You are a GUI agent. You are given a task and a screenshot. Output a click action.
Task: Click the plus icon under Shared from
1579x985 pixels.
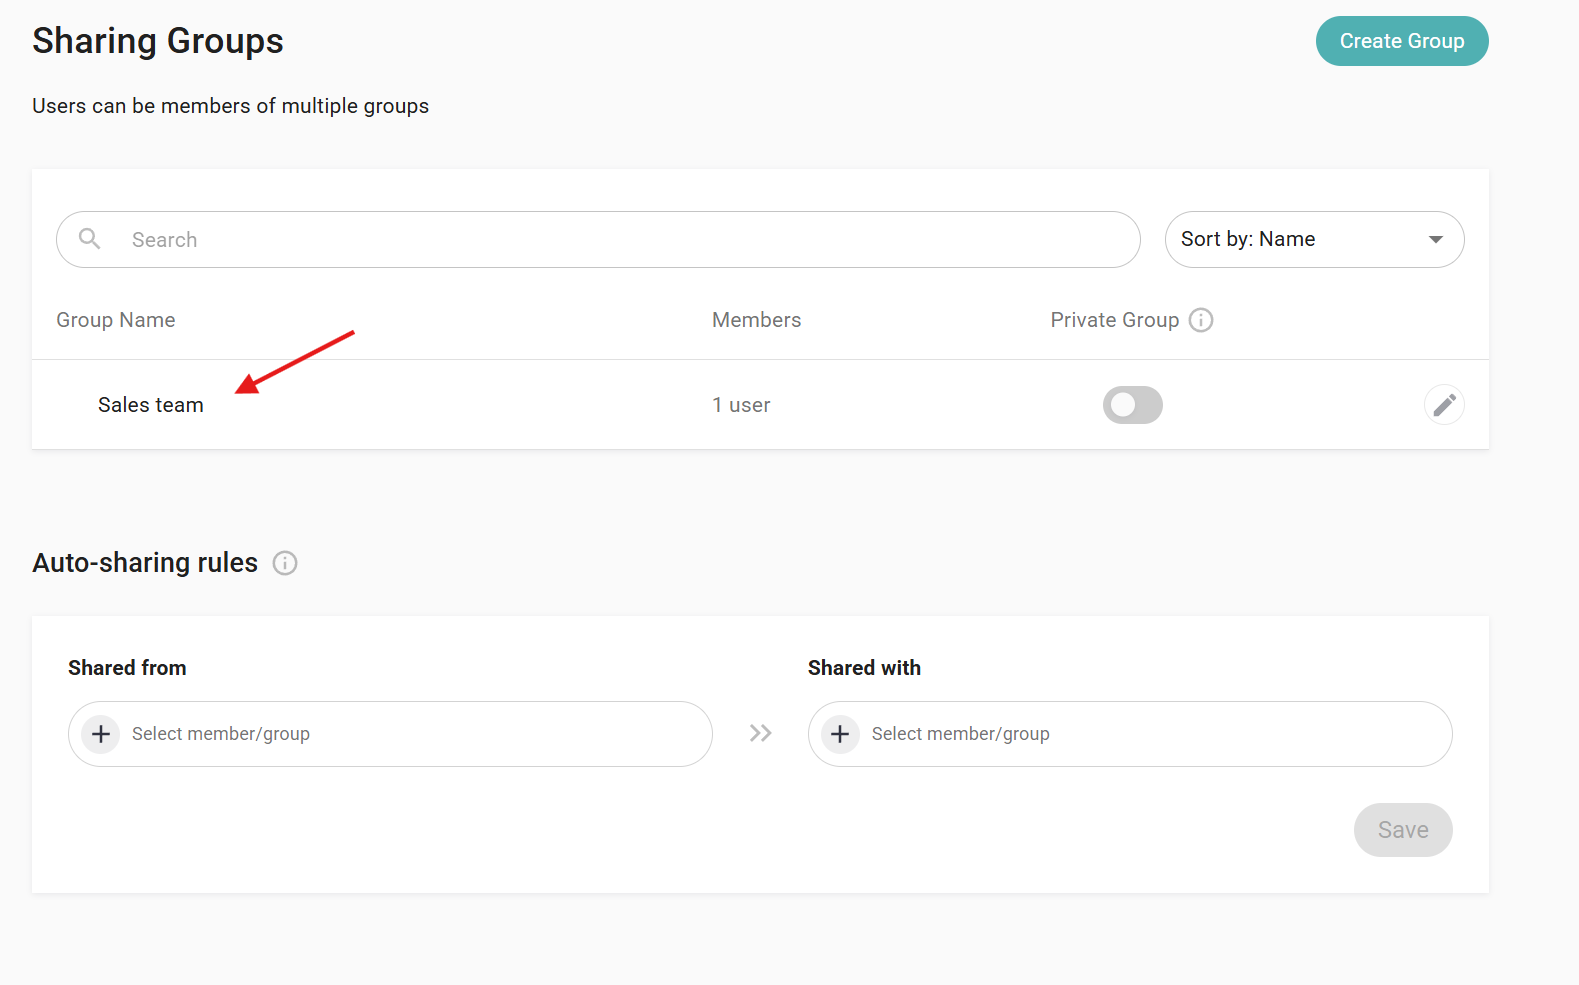pyautogui.click(x=101, y=734)
